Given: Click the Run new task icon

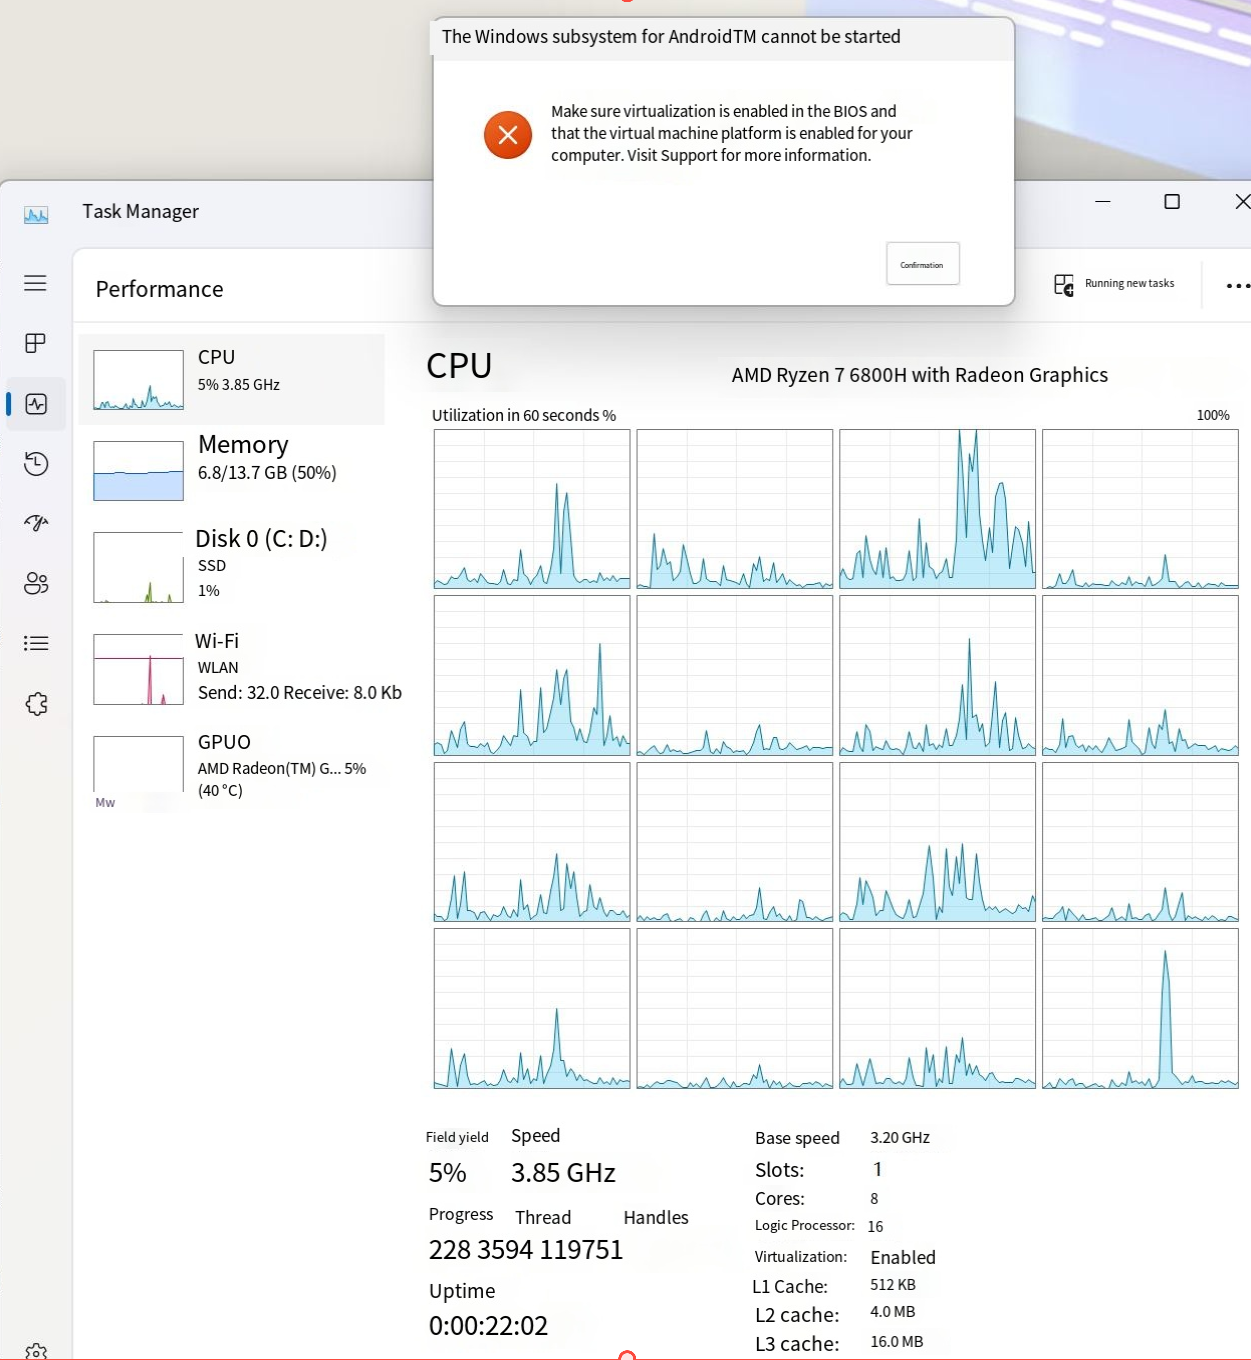Looking at the screenshot, I should tap(1064, 285).
